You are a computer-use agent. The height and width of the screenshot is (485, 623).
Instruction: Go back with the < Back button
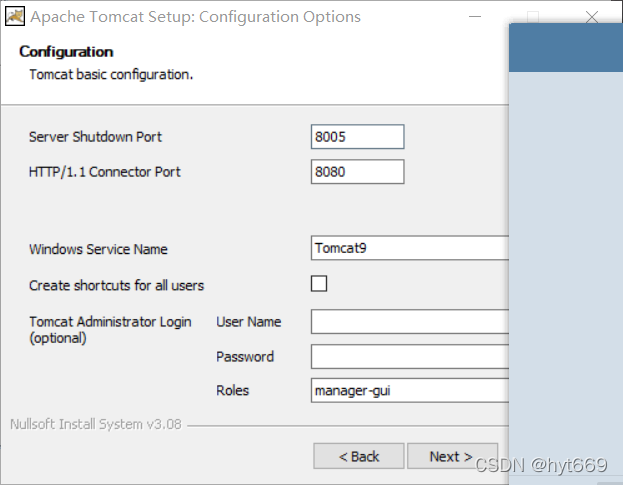click(359, 456)
